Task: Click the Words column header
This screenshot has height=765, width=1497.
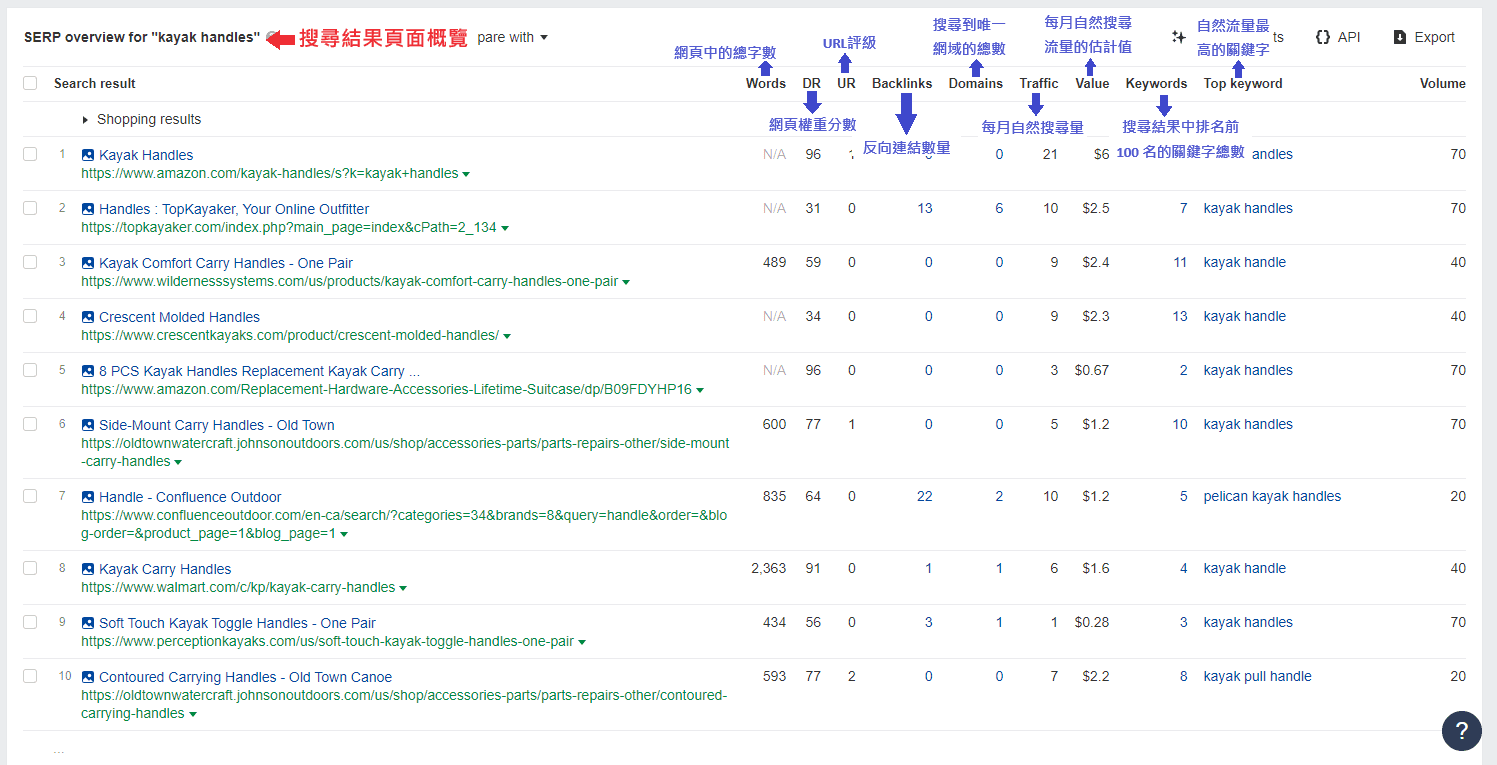Action: pos(766,83)
